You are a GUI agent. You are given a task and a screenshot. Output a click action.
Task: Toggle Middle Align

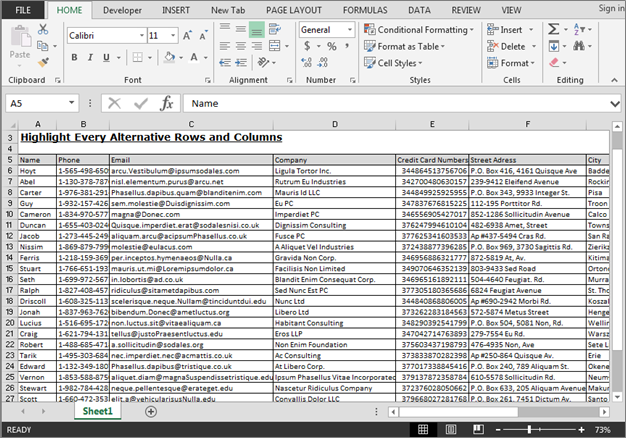[x=241, y=29]
